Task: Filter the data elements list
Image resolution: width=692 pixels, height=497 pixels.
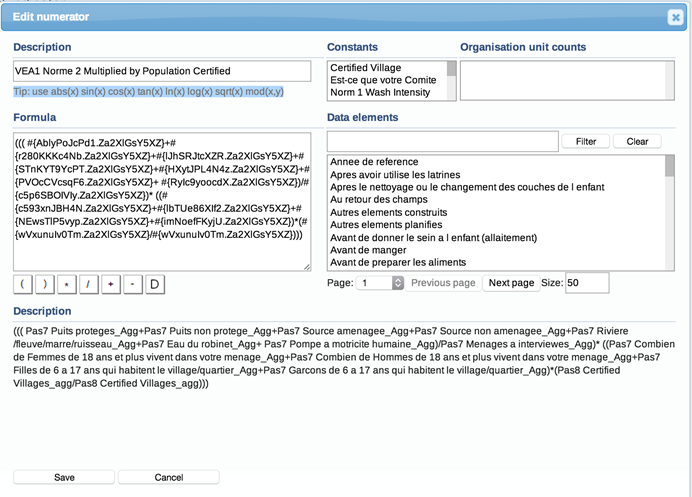Action: [x=586, y=142]
